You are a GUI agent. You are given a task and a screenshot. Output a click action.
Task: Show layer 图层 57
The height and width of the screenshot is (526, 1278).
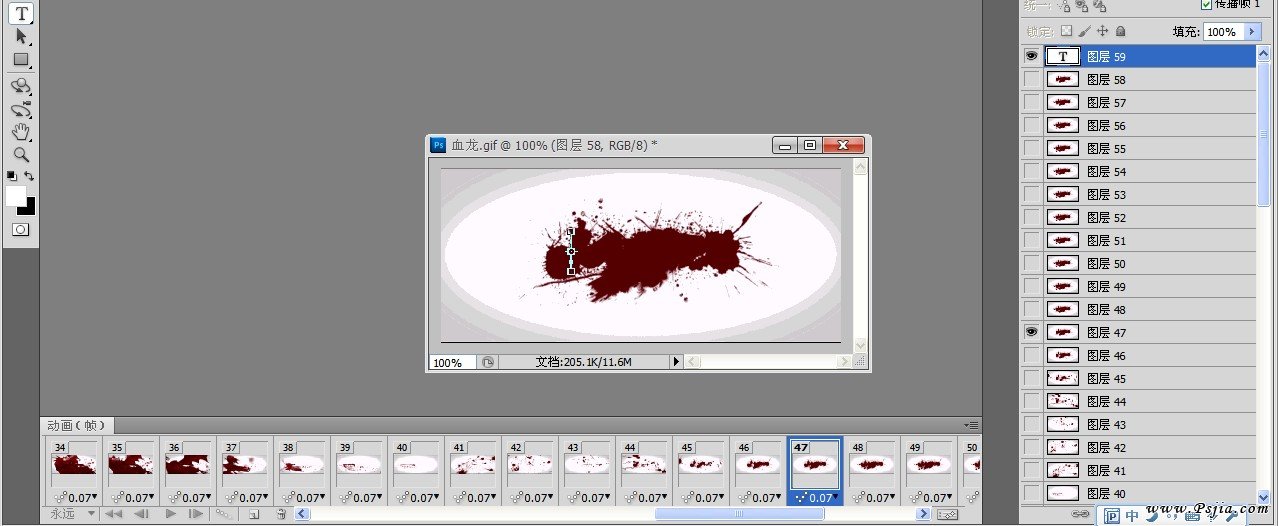click(x=1032, y=102)
